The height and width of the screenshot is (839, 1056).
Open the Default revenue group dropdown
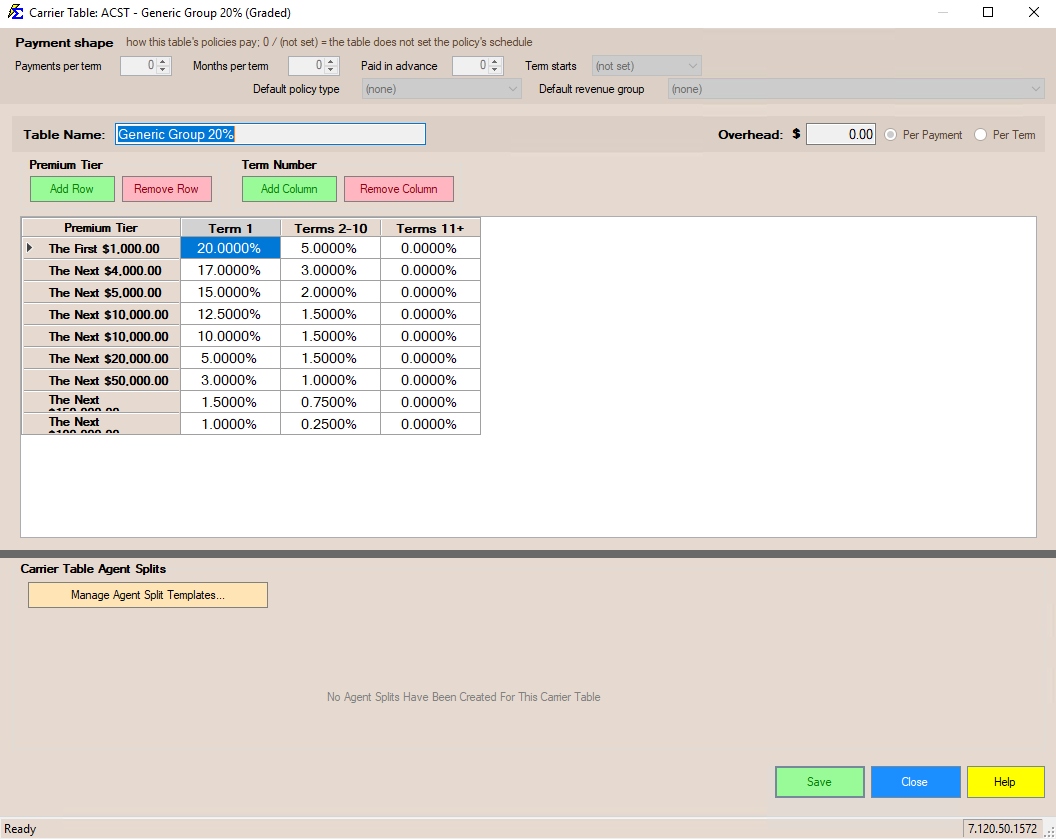tap(856, 89)
